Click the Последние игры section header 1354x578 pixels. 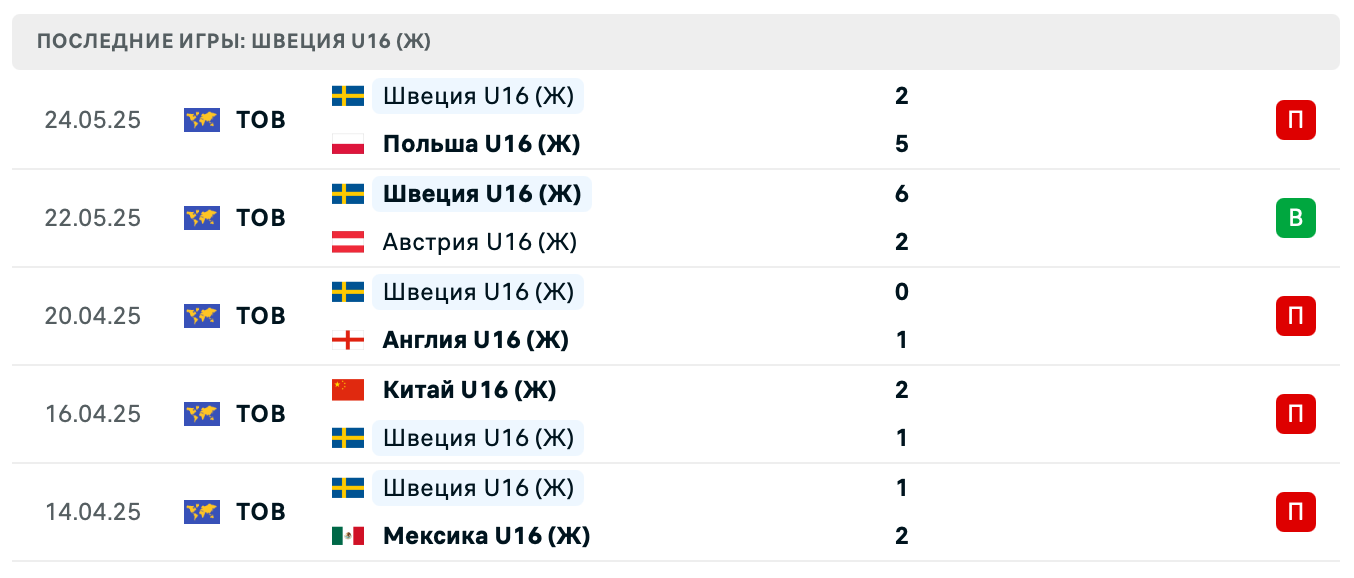(x=234, y=42)
